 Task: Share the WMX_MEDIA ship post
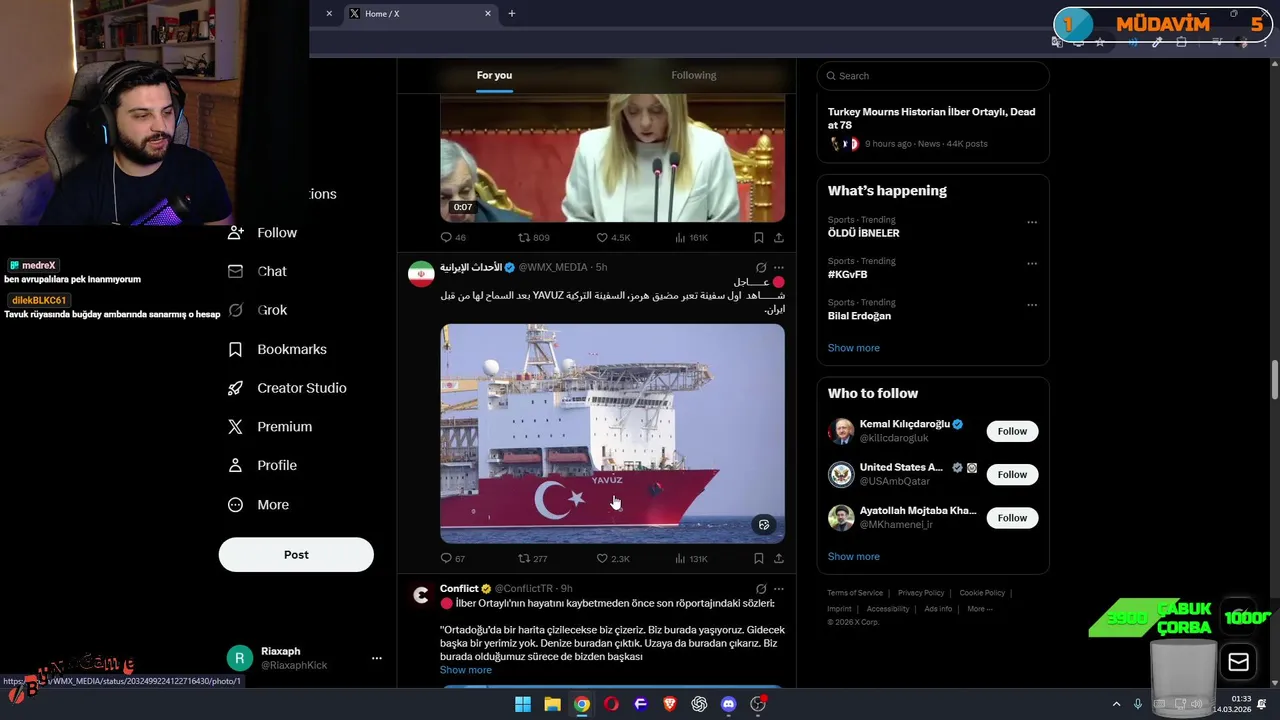pos(779,558)
